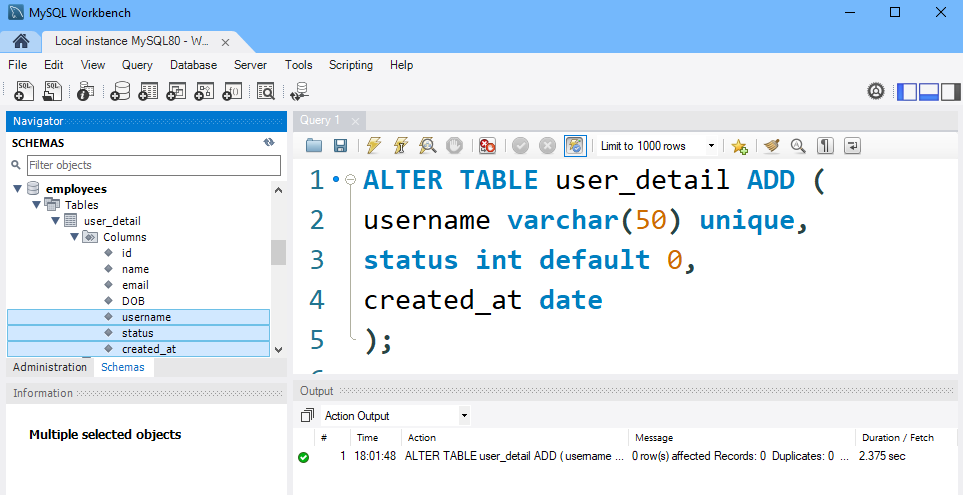
Task: Open the Database menu
Action: point(193,64)
